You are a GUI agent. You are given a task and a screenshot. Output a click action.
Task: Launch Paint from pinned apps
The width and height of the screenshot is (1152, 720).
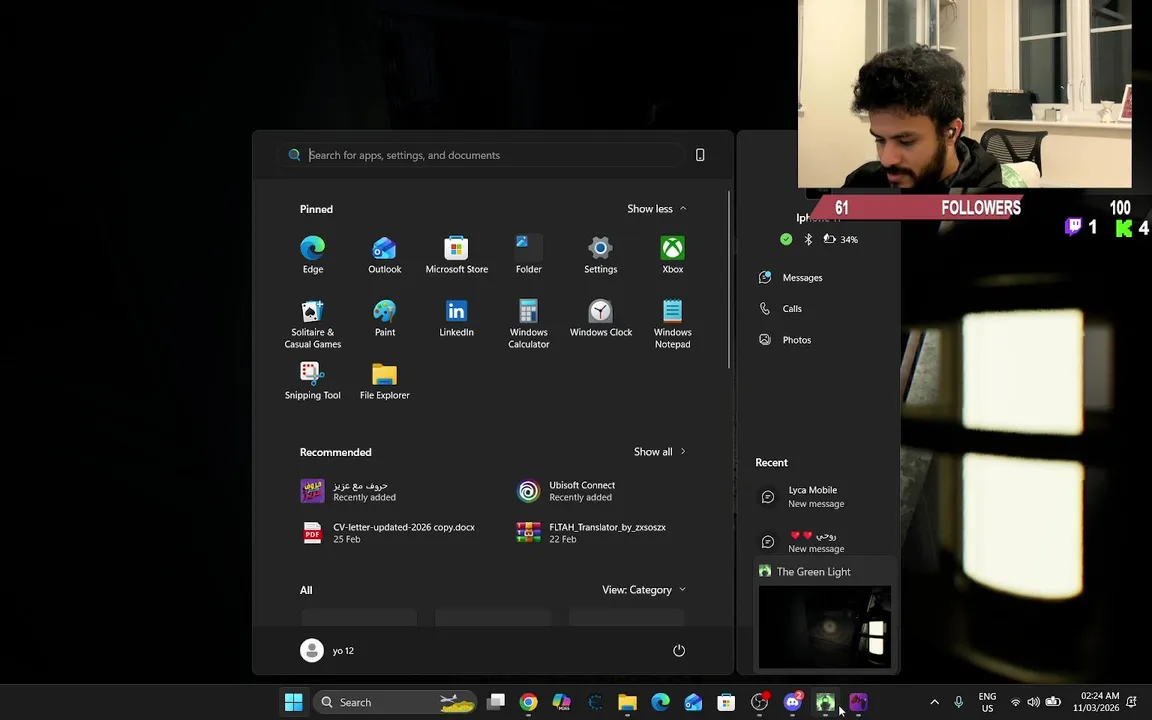click(x=384, y=318)
